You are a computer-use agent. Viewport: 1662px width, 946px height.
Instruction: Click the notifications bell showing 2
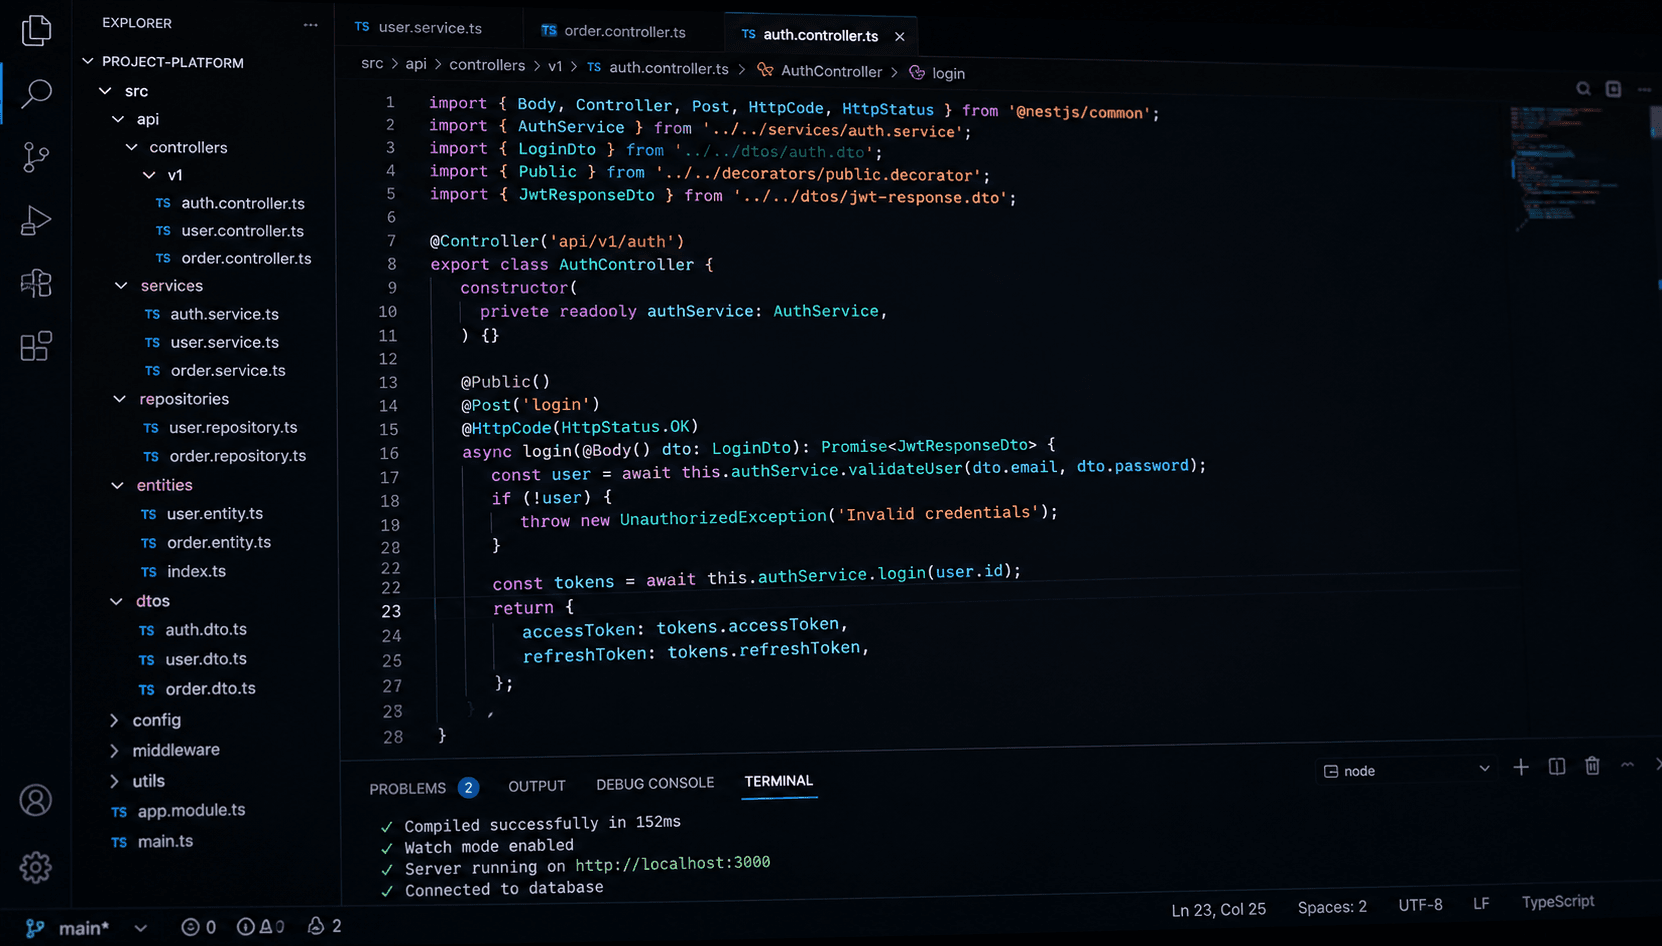325,926
